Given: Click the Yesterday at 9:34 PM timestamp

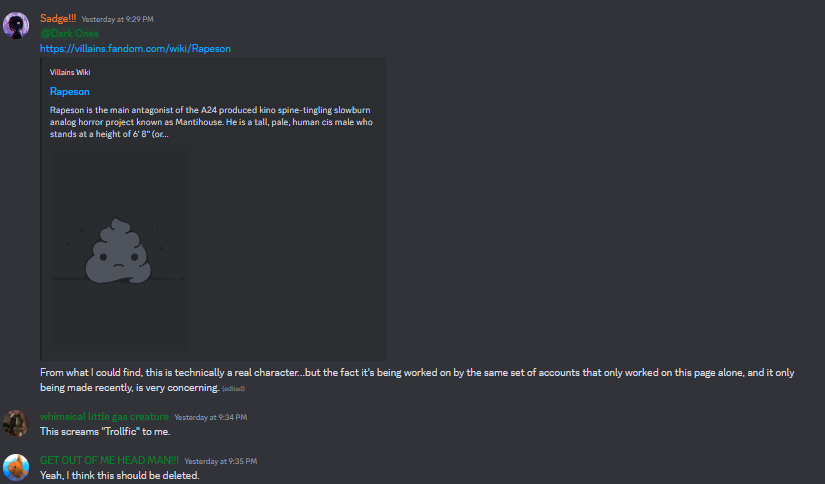Looking at the screenshot, I should pyautogui.click(x=210, y=417).
